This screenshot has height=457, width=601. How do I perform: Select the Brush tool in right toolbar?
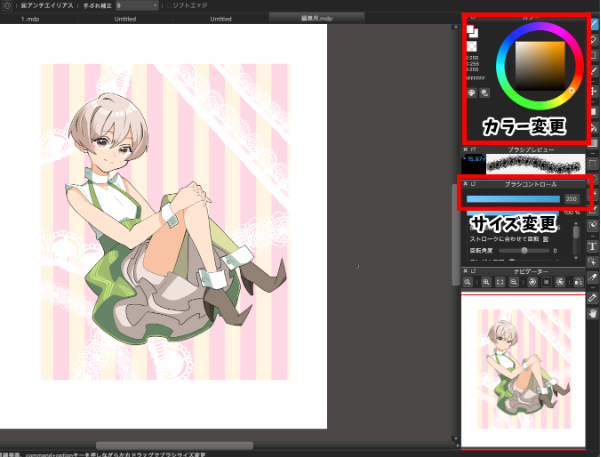click(x=594, y=24)
